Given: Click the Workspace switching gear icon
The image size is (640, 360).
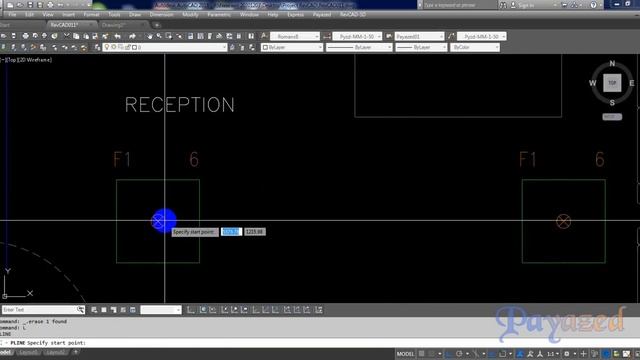Looking at the screenshot, I should [x=567, y=354].
